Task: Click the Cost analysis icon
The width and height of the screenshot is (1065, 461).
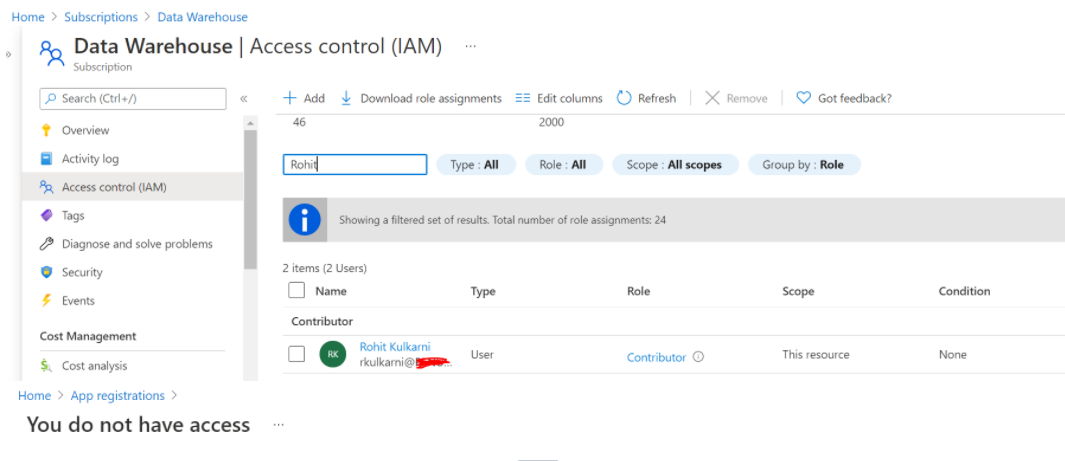Action: click(x=46, y=365)
